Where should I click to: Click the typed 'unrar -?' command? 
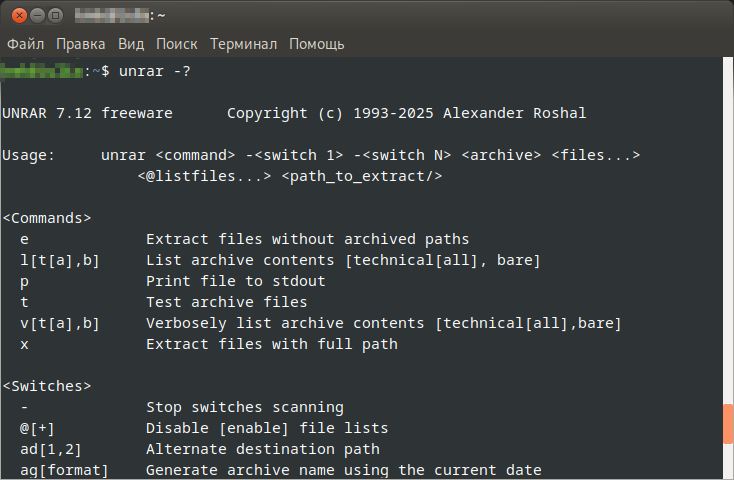point(154,71)
